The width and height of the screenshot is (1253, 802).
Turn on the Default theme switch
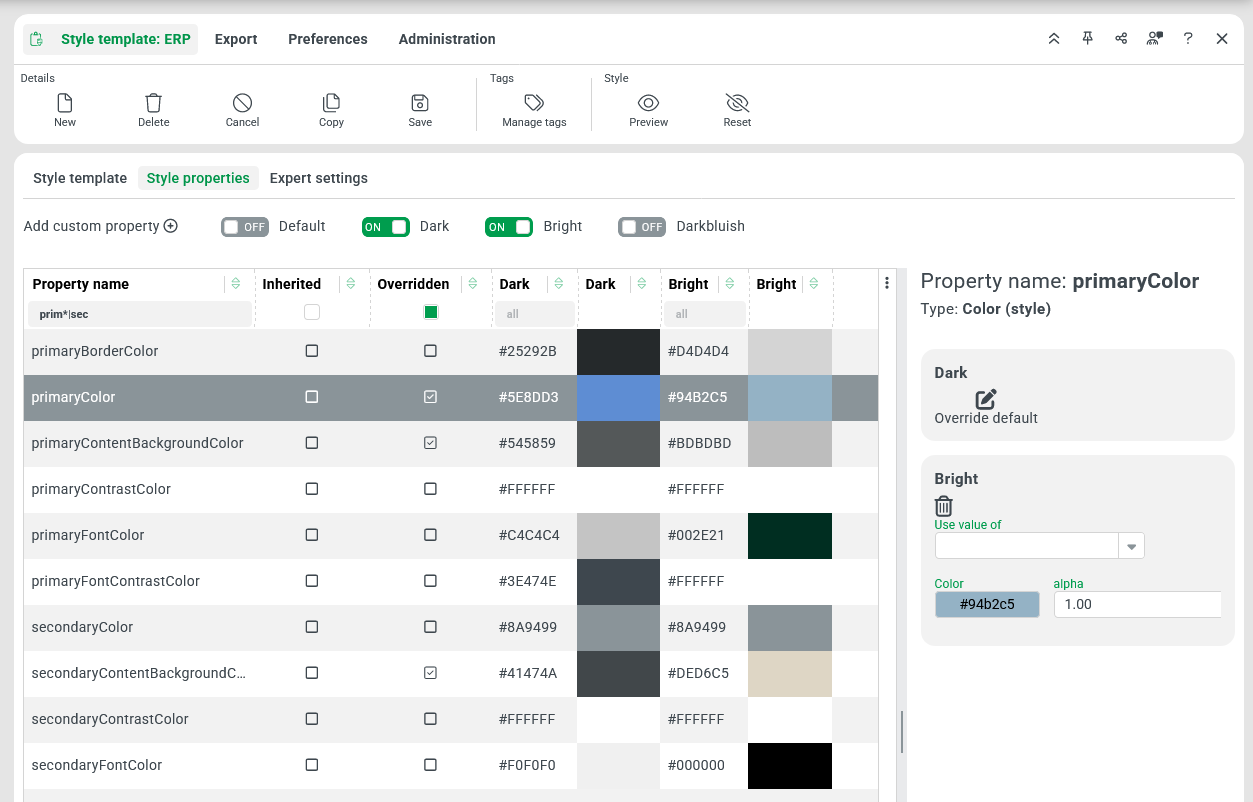tap(245, 227)
